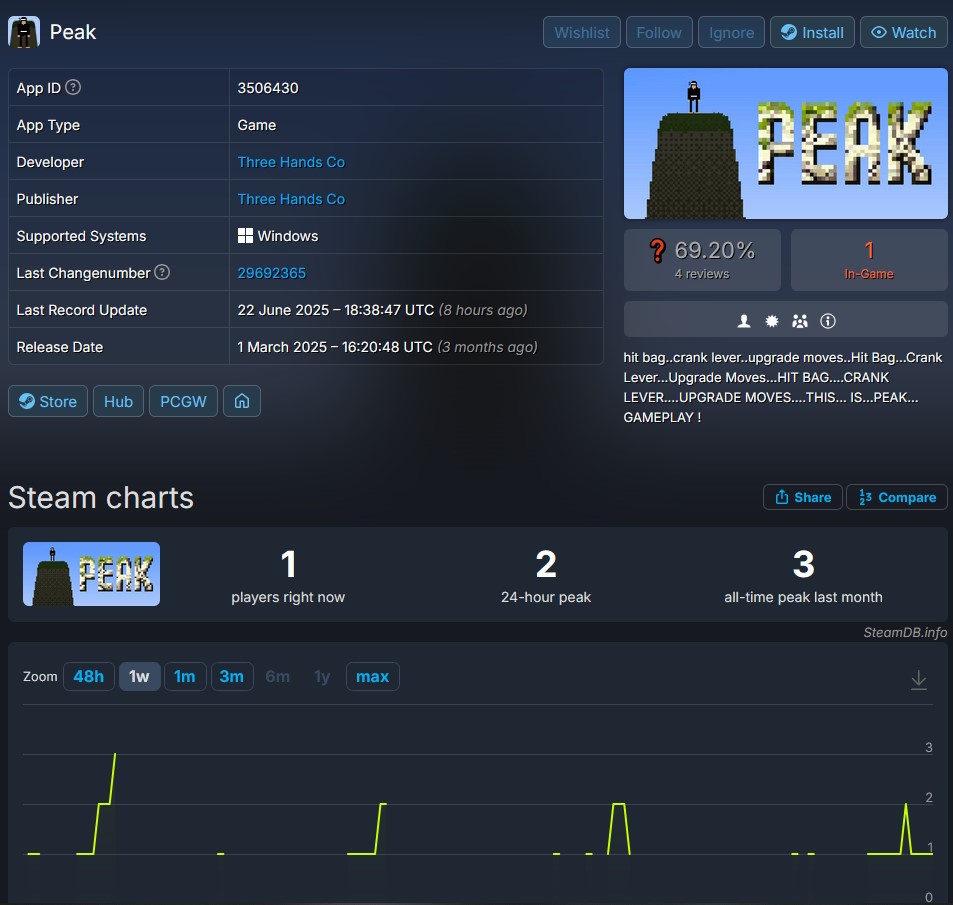The height and width of the screenshot is (905, 953).
Task: Click the info circle category icon
Action: (x=828, y=321)
